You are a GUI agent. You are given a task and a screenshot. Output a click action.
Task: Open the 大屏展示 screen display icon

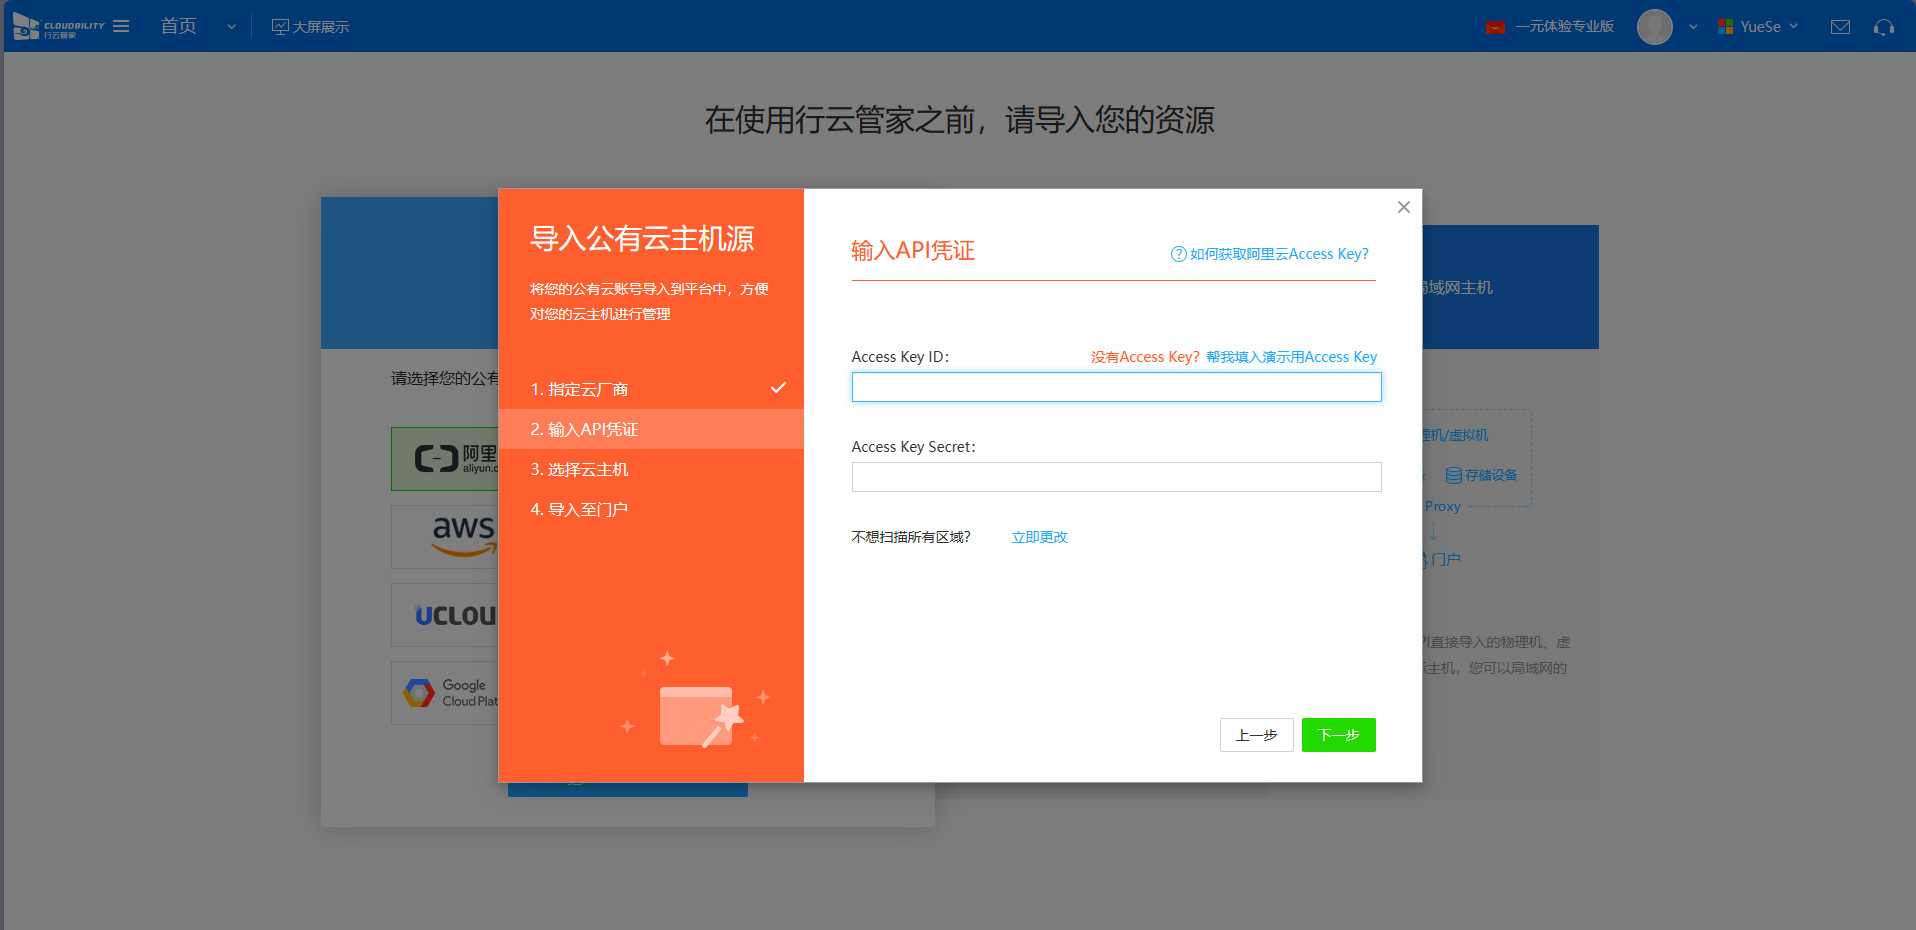tap(280, 27)
